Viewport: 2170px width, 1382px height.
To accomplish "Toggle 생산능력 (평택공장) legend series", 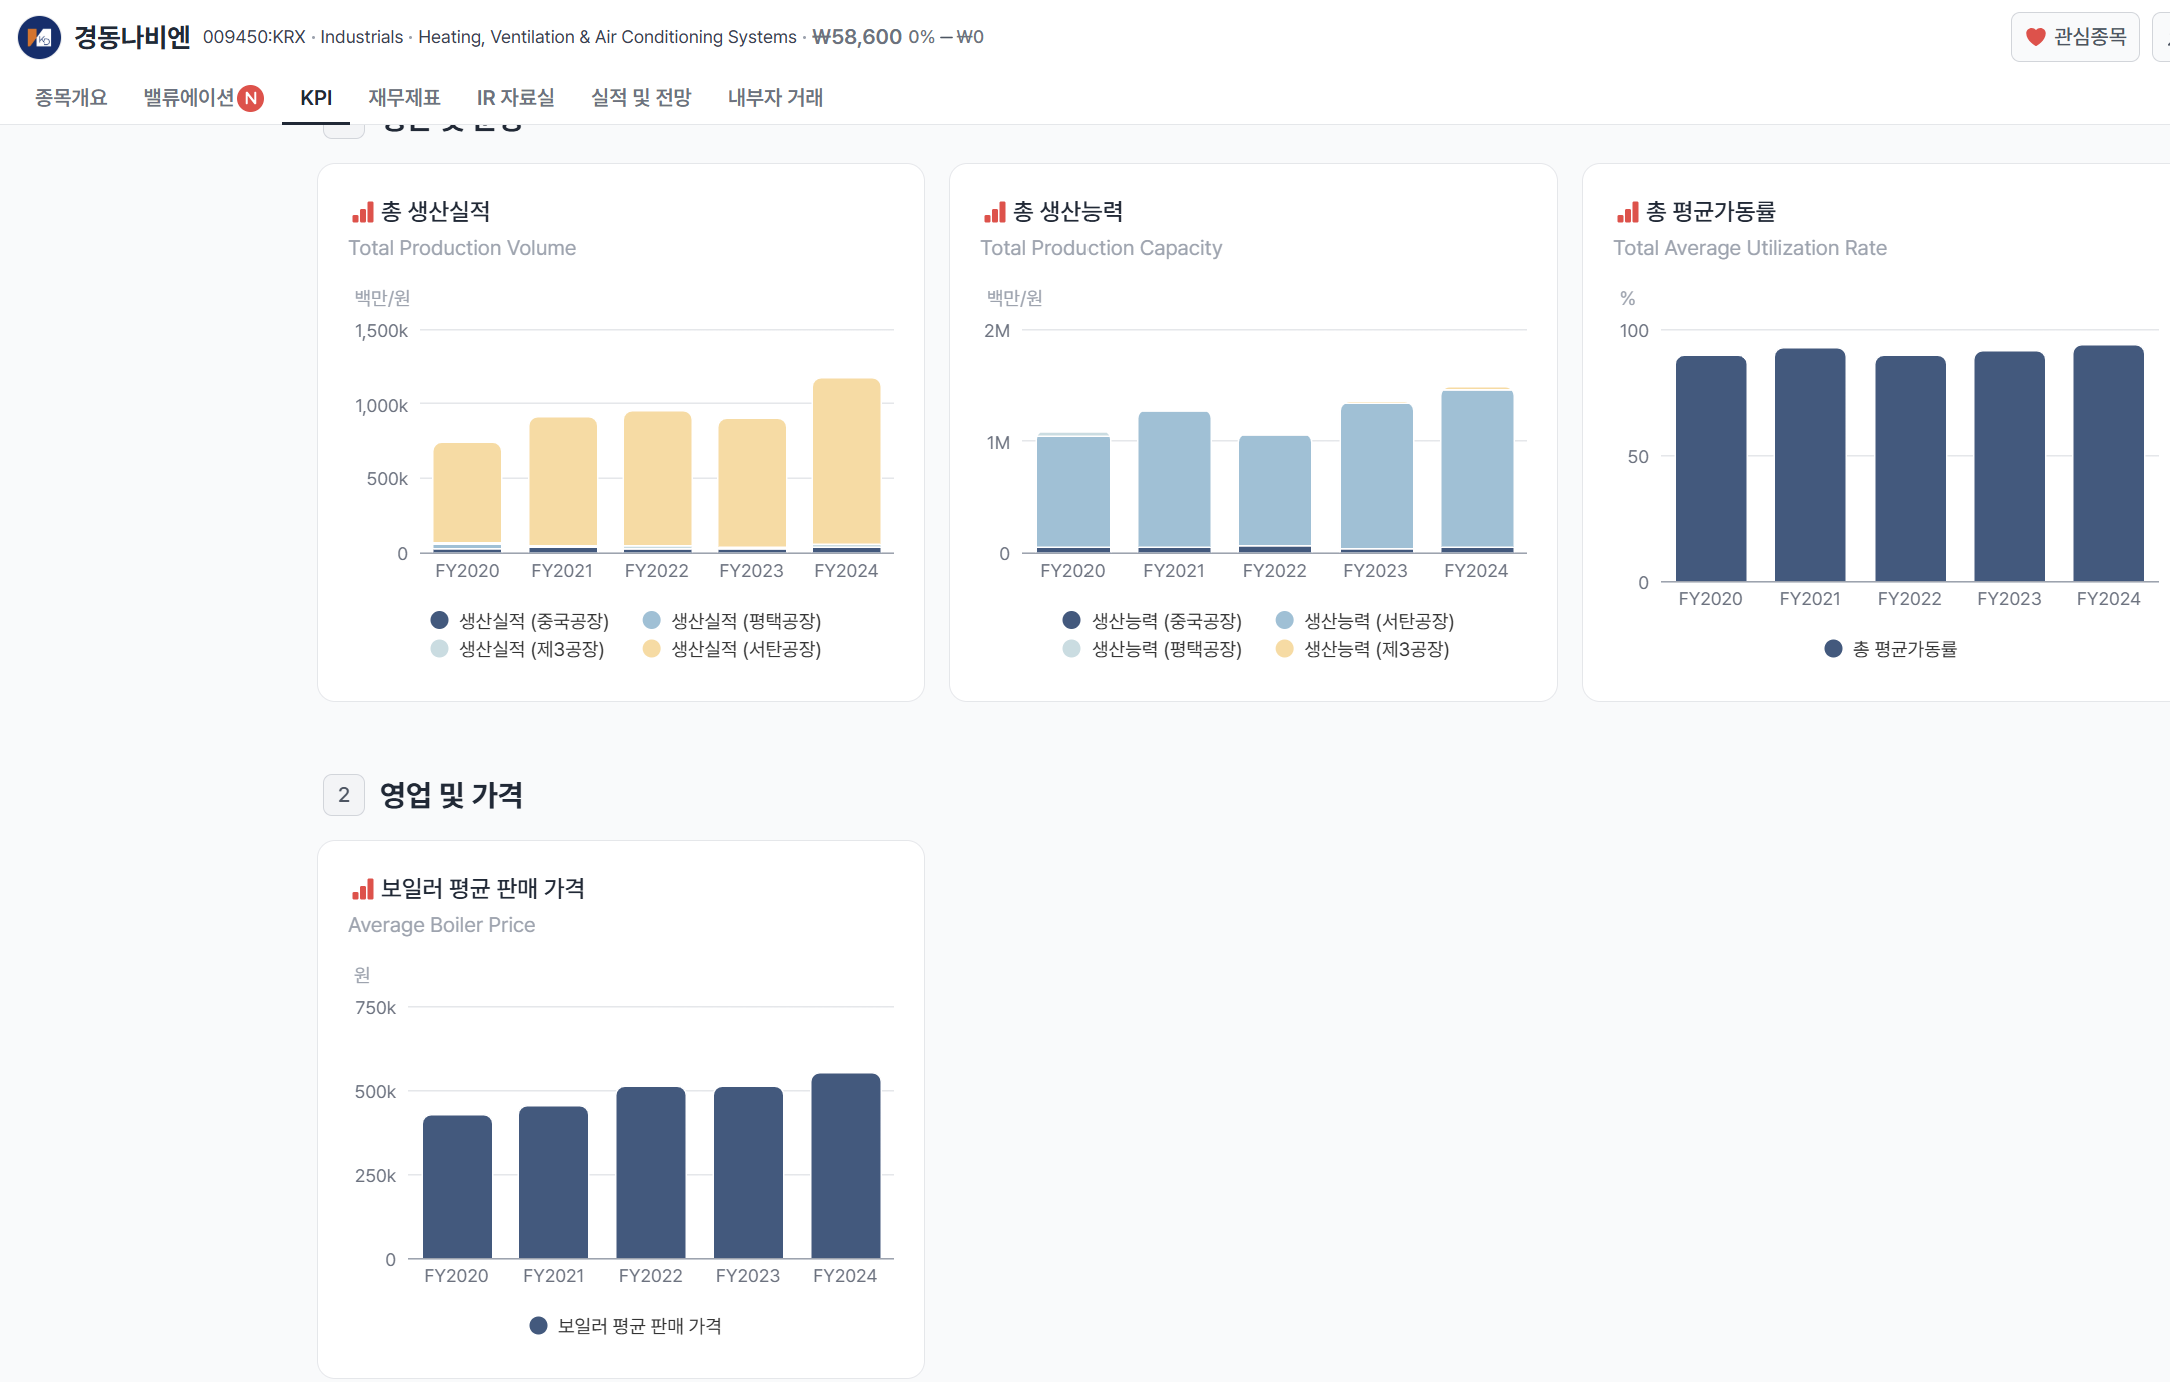I will [1152, 649].
